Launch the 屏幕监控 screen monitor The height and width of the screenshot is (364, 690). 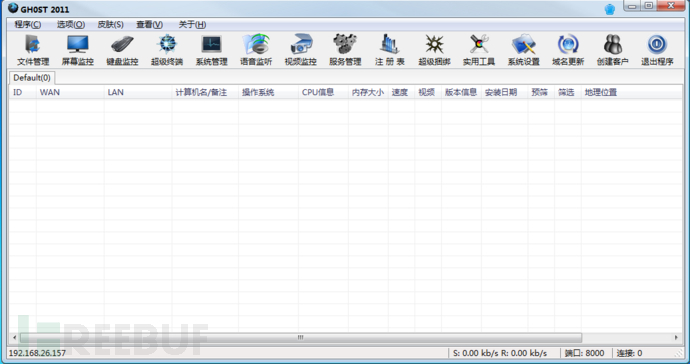77,50
